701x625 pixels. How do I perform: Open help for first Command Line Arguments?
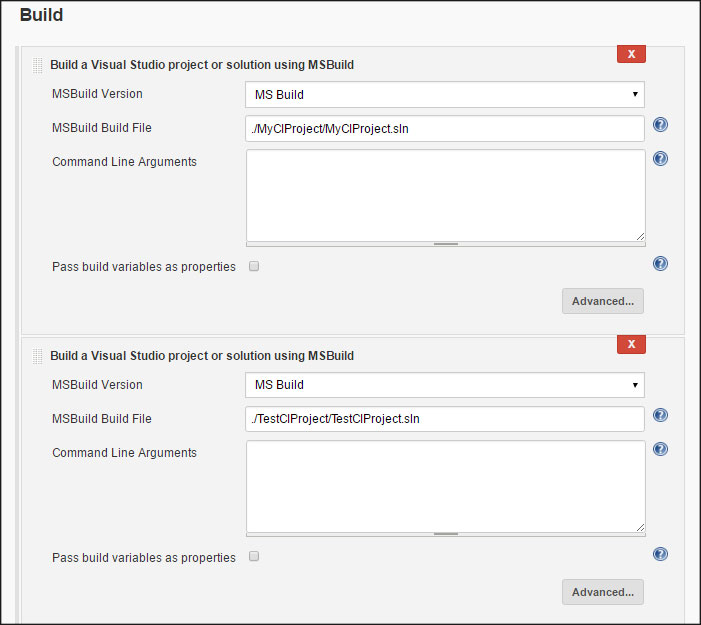point(660,158)
